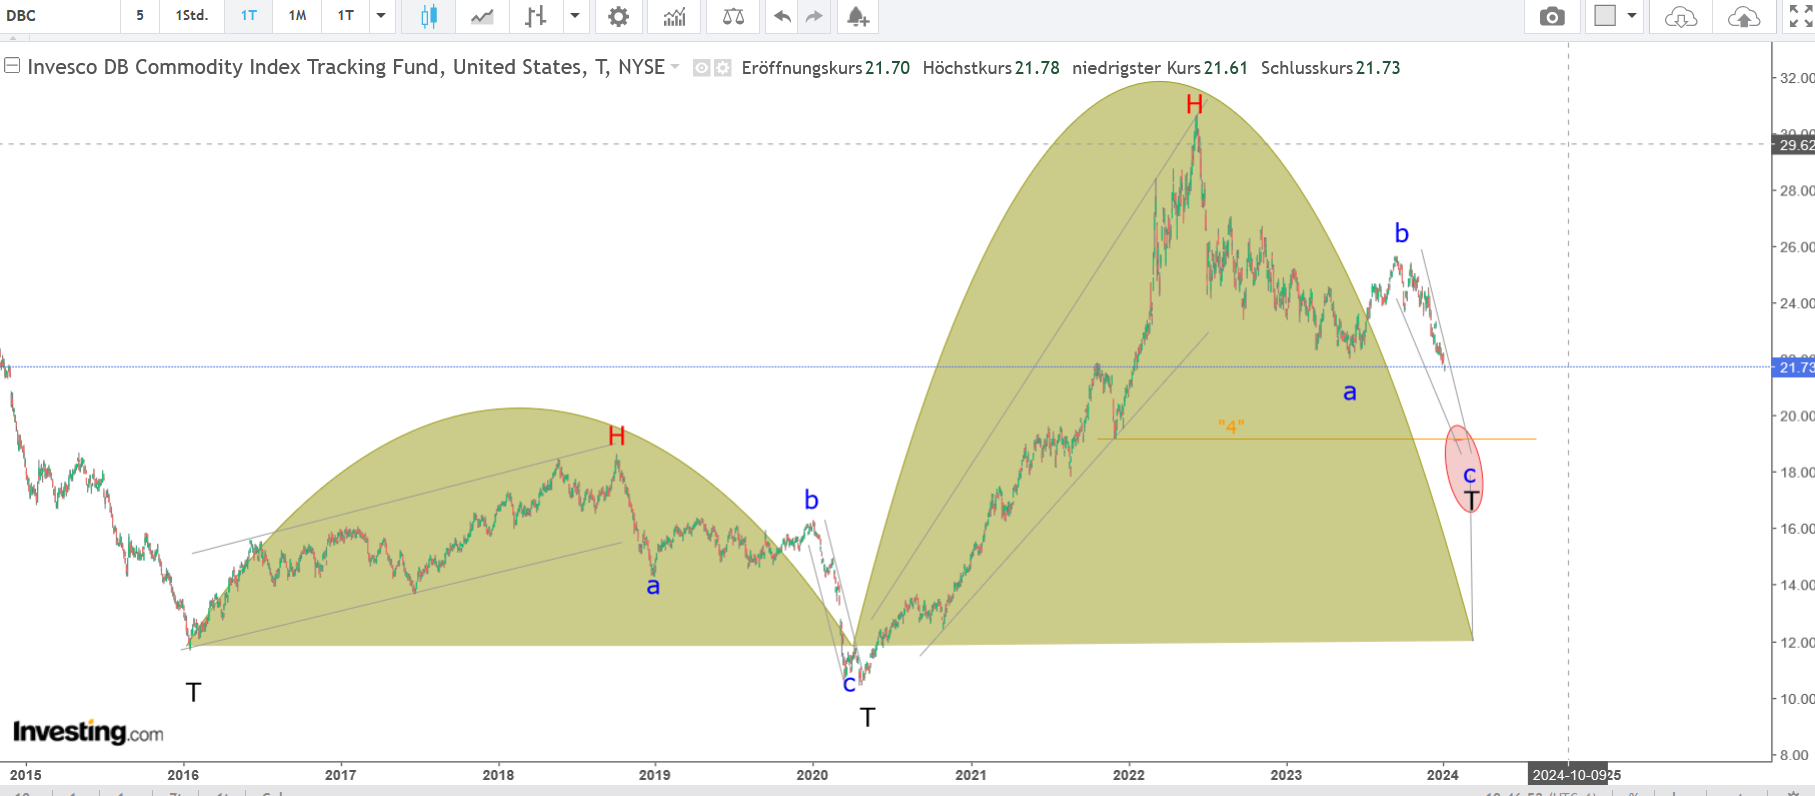Viewport: 1815px width, 796px height.
Task: Click the 2022 label on time axis
Action: 1129,775
